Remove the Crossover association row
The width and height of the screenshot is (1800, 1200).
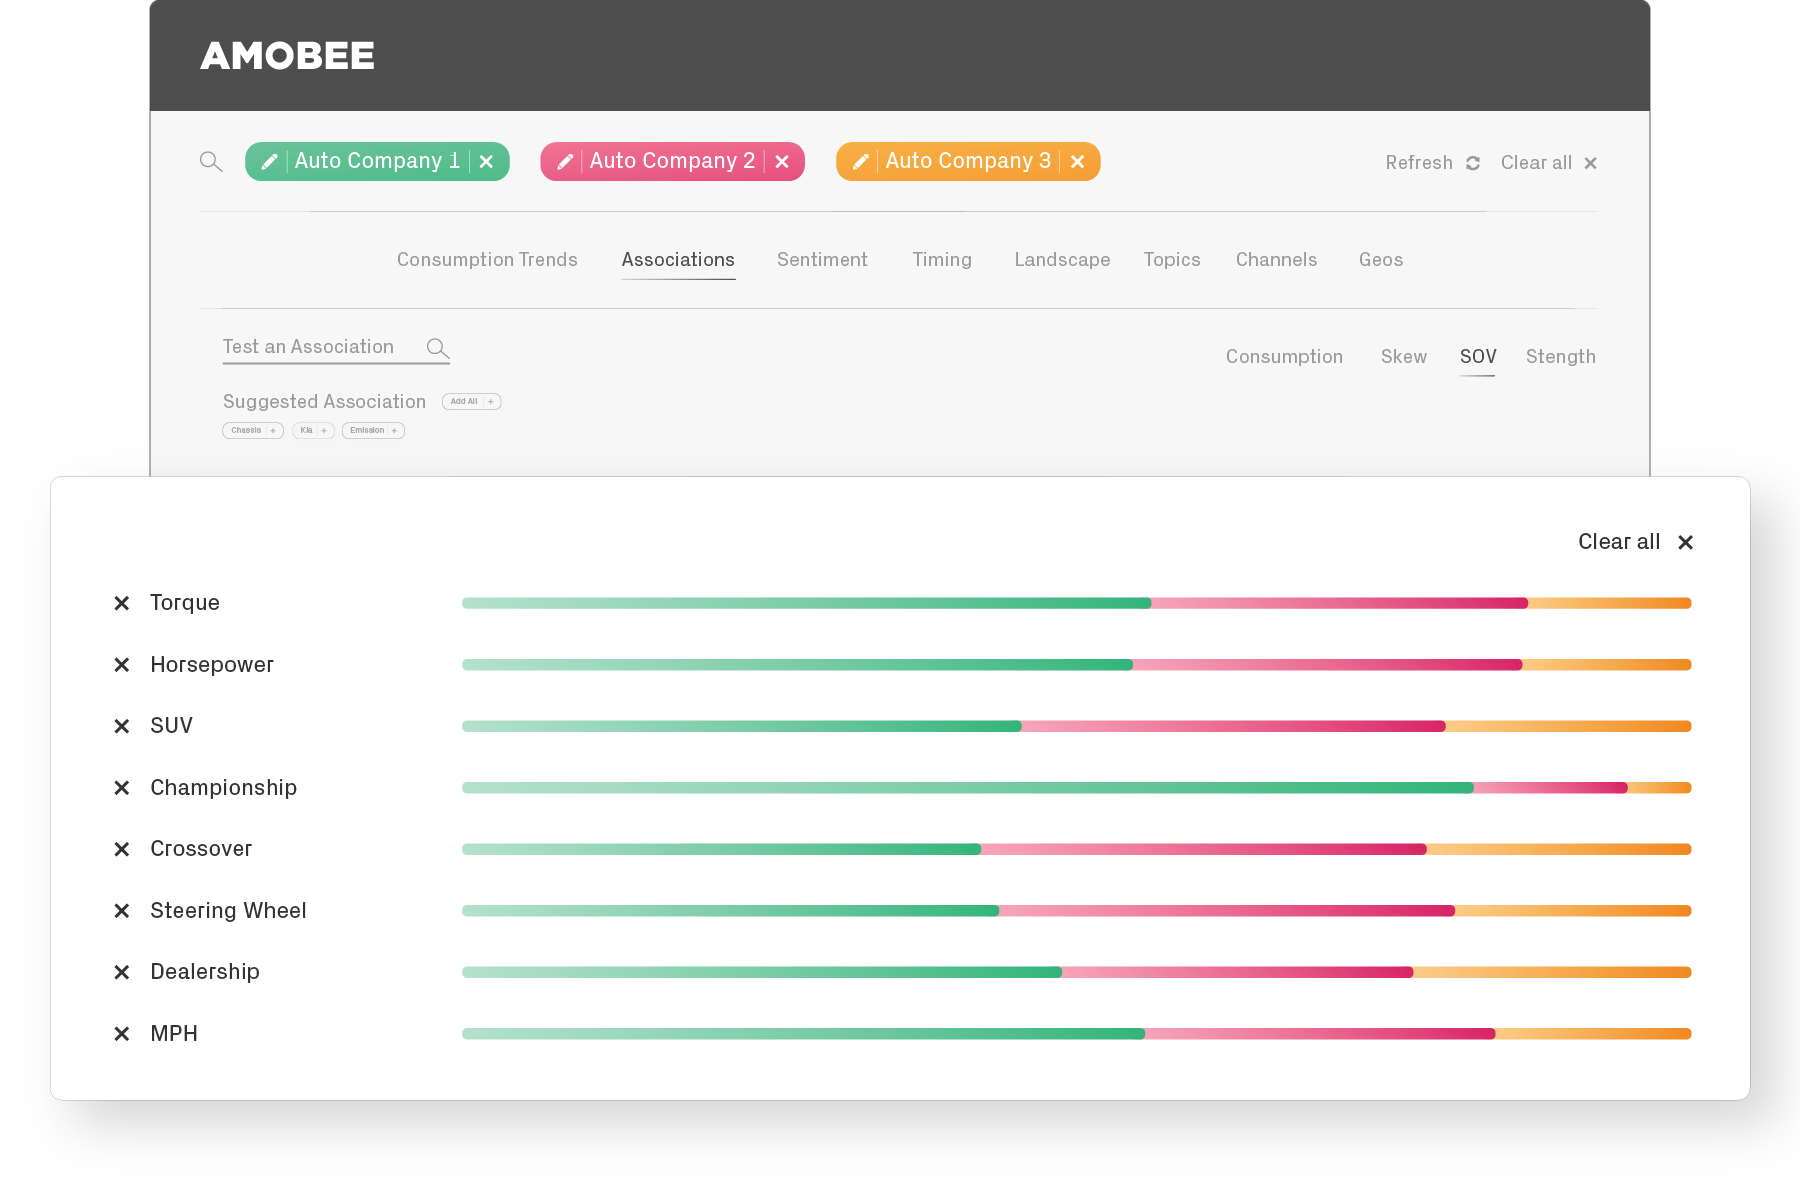(x=122, y=849)
